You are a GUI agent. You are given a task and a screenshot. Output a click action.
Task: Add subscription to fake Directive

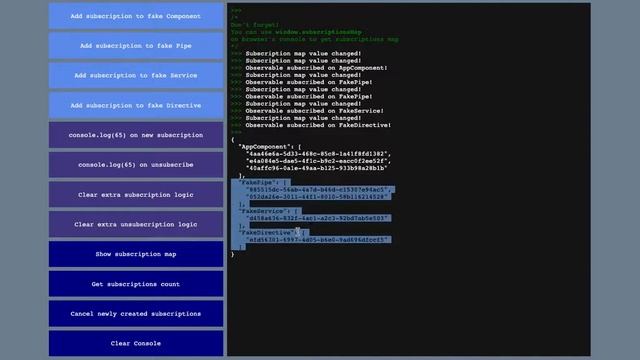coord(136,105)
